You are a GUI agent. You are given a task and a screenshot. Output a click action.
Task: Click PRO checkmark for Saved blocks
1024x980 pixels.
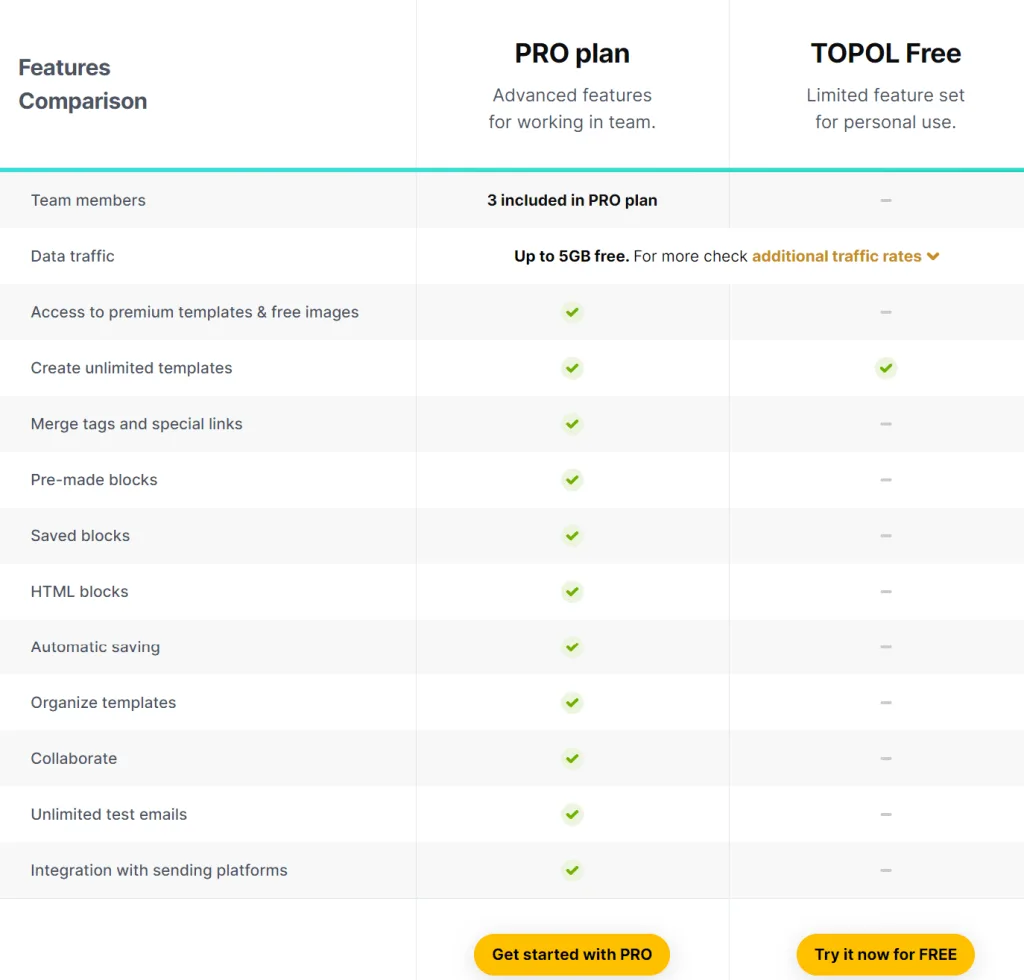pyautogui.click(x=572, y=536)
